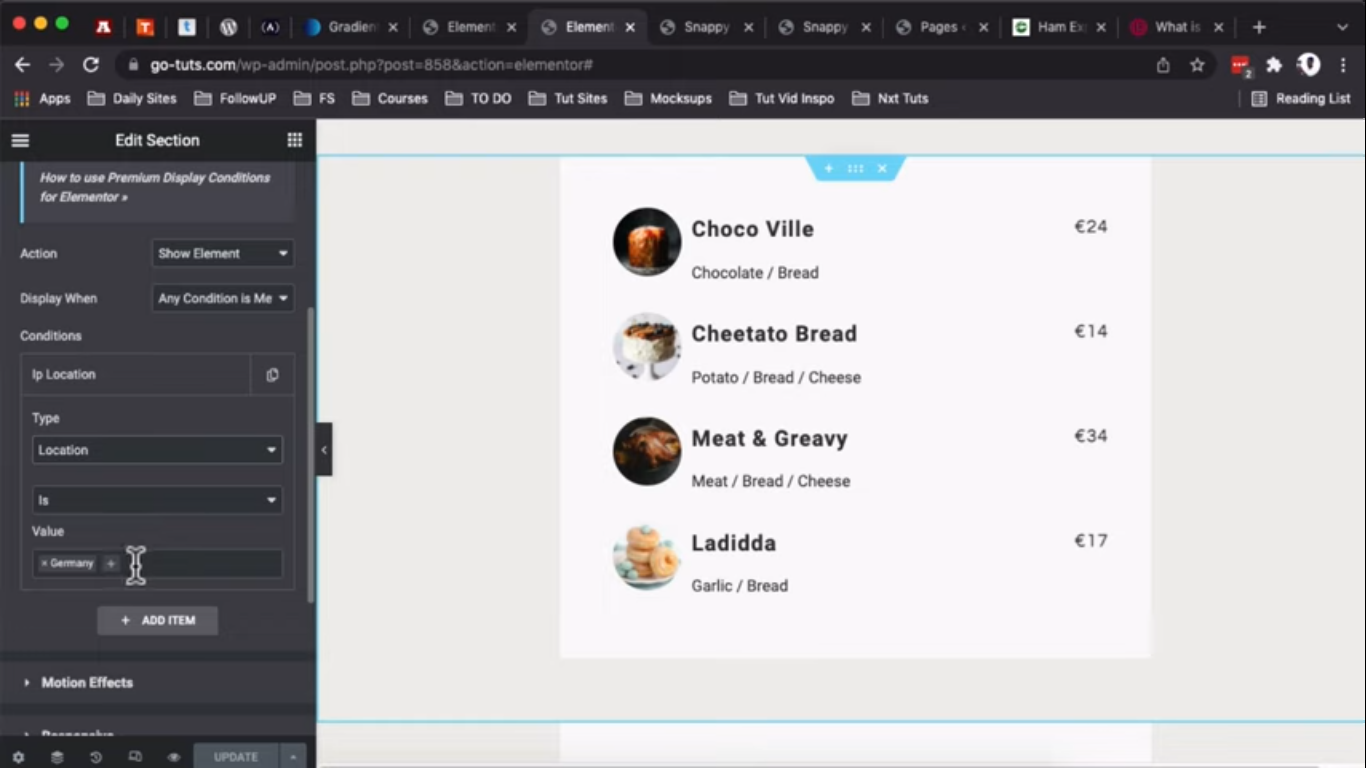Viewport: 1366px width, 768px height.
Task: Click the Value tags input field
Action: [x=157, y=564]
